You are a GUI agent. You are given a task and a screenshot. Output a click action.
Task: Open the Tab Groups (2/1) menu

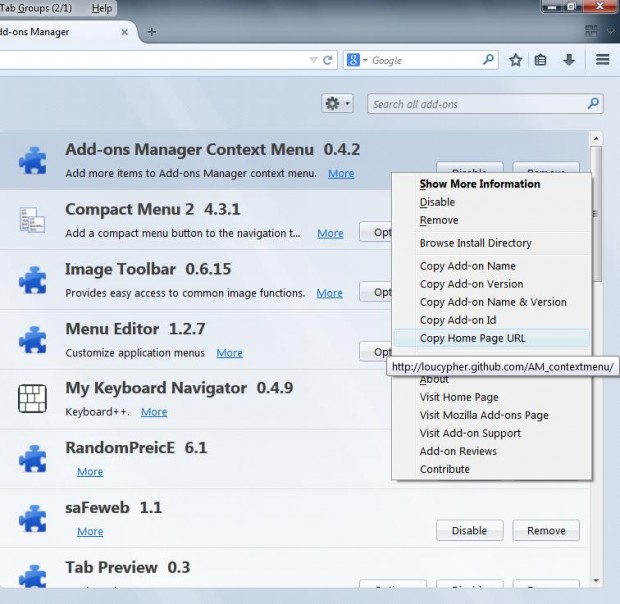(36, 8)
